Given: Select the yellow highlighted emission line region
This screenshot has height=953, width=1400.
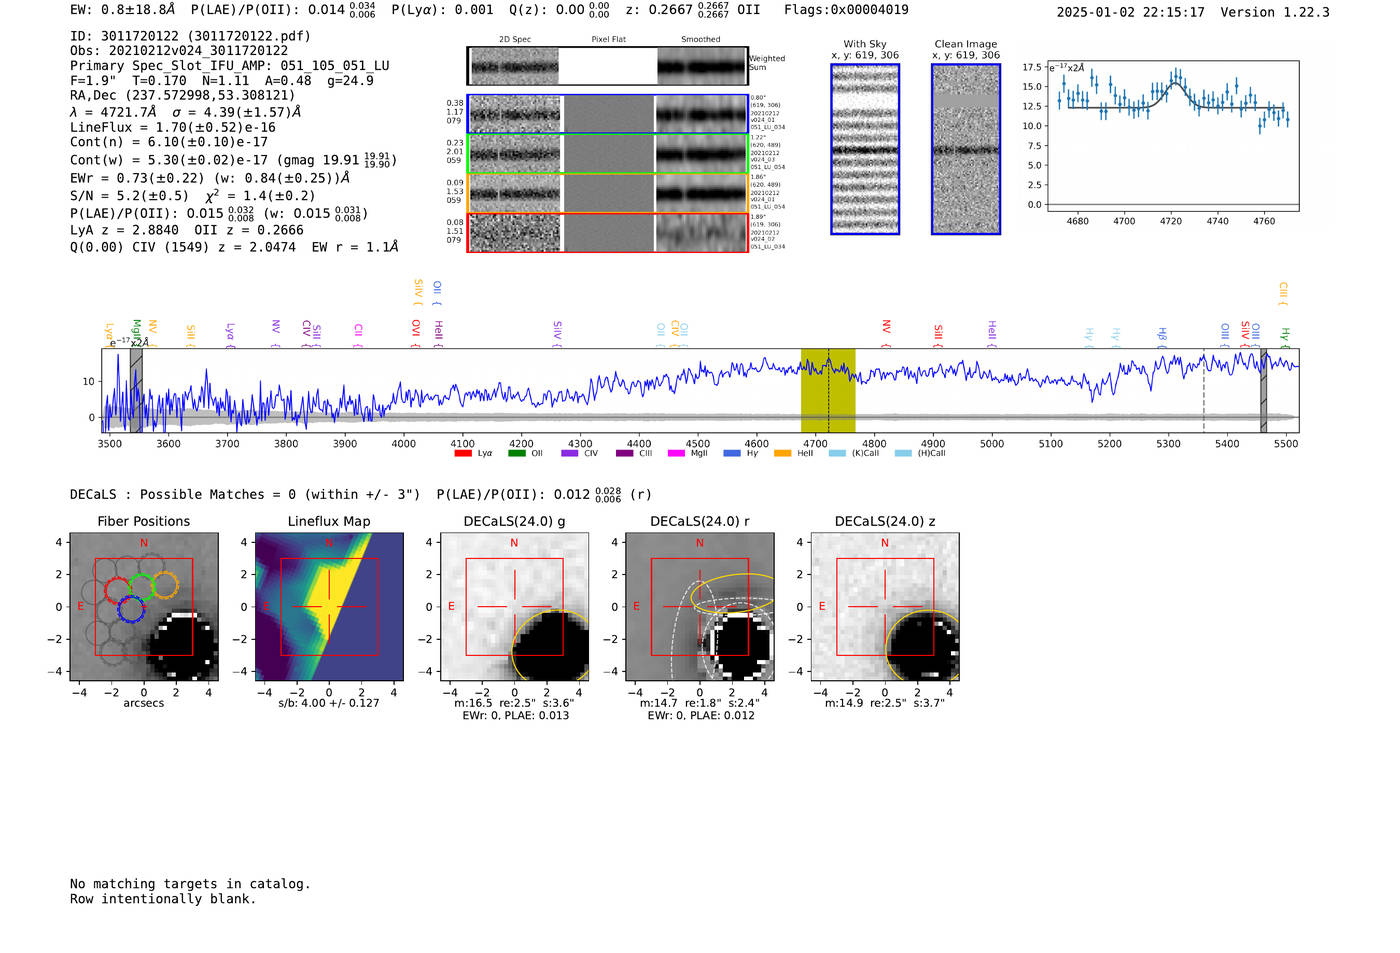Looking at the screenshot, I should pos(828,390).
